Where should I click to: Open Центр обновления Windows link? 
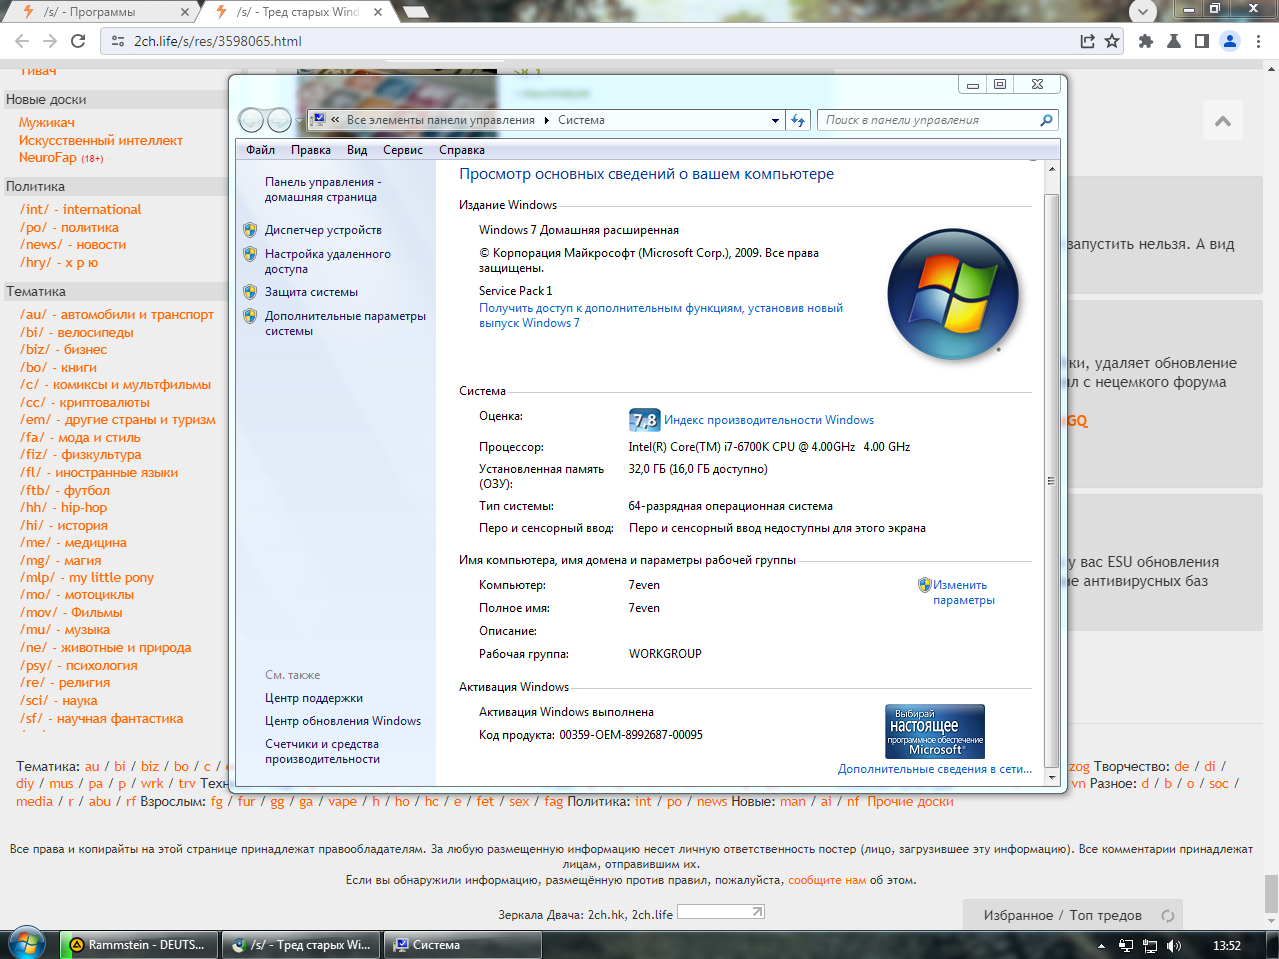[343, 721]
